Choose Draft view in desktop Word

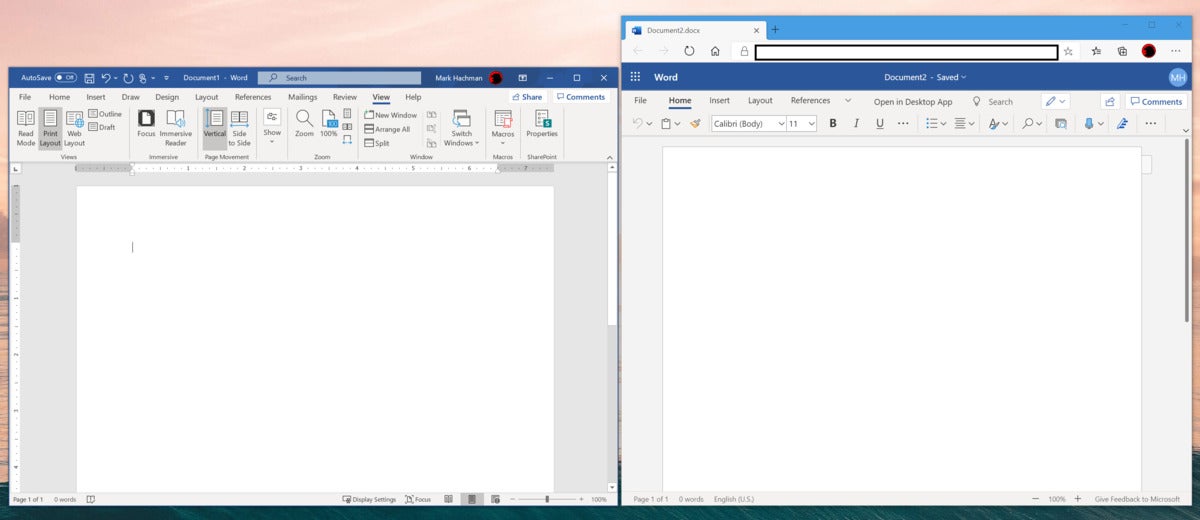(102, 127)
